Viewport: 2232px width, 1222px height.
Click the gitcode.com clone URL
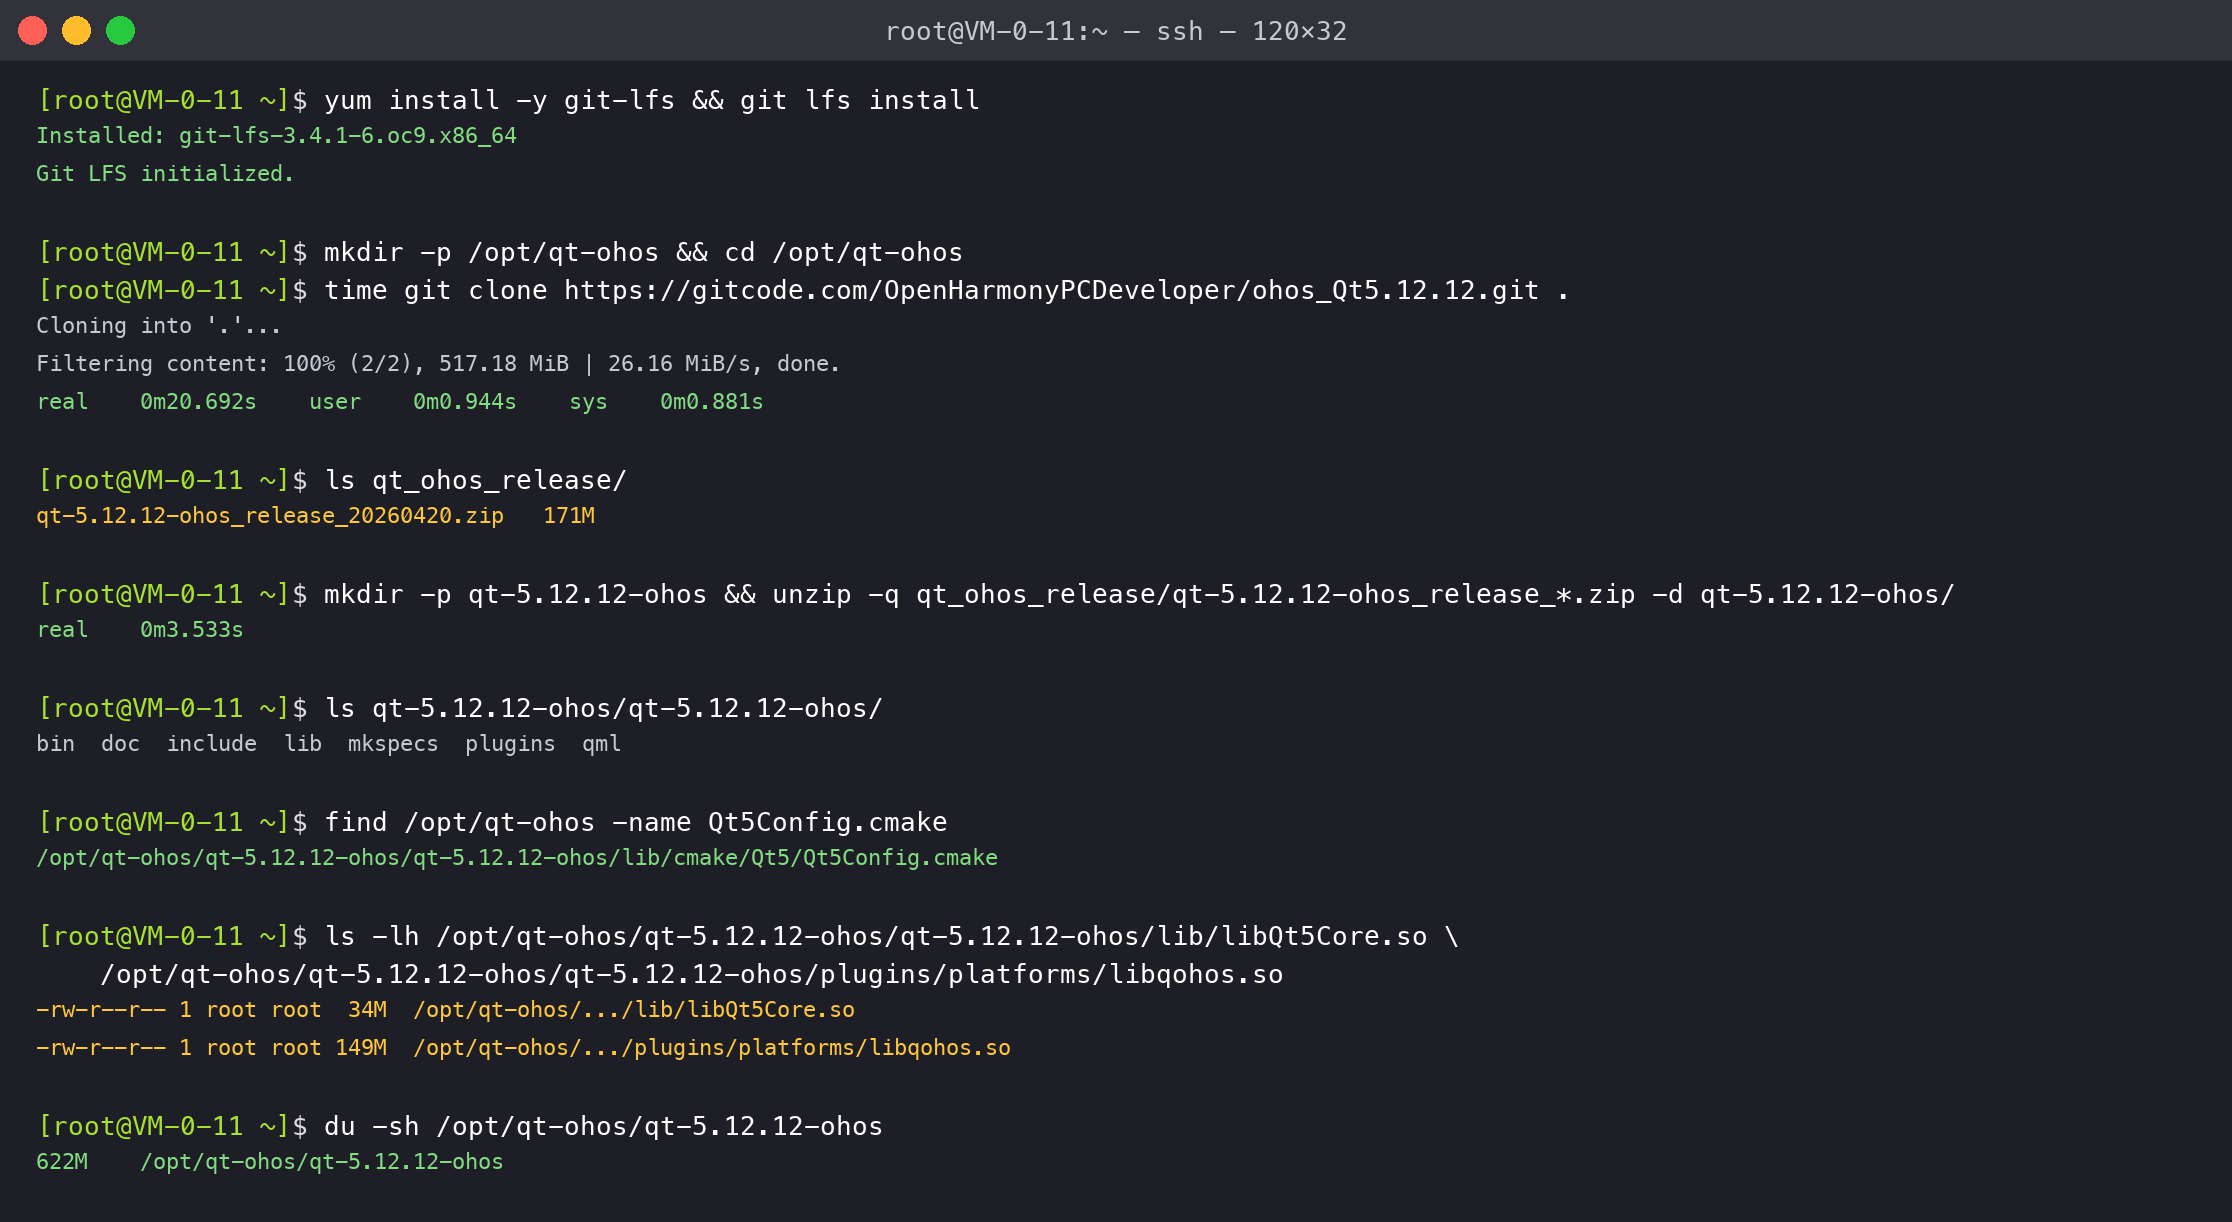[x=1051, y=290]
